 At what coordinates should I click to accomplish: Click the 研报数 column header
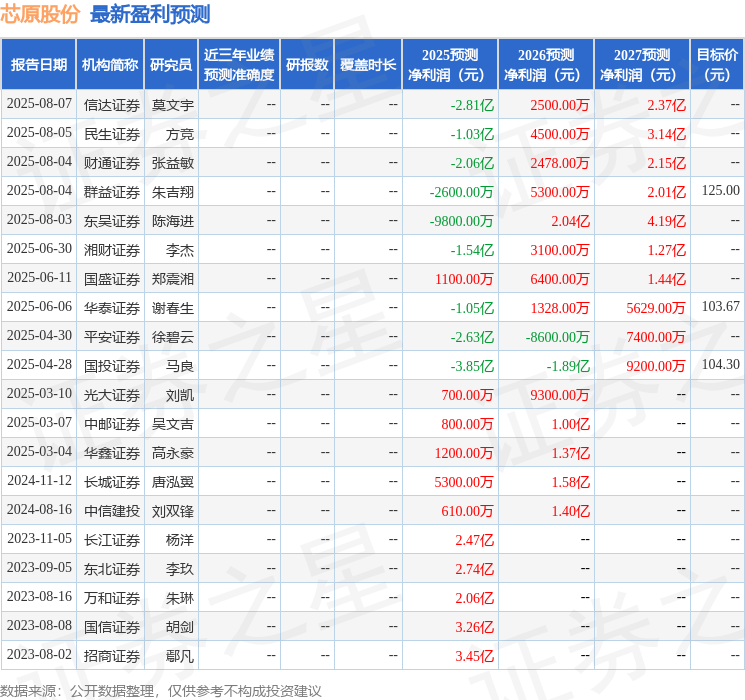(x=307, y=64)
